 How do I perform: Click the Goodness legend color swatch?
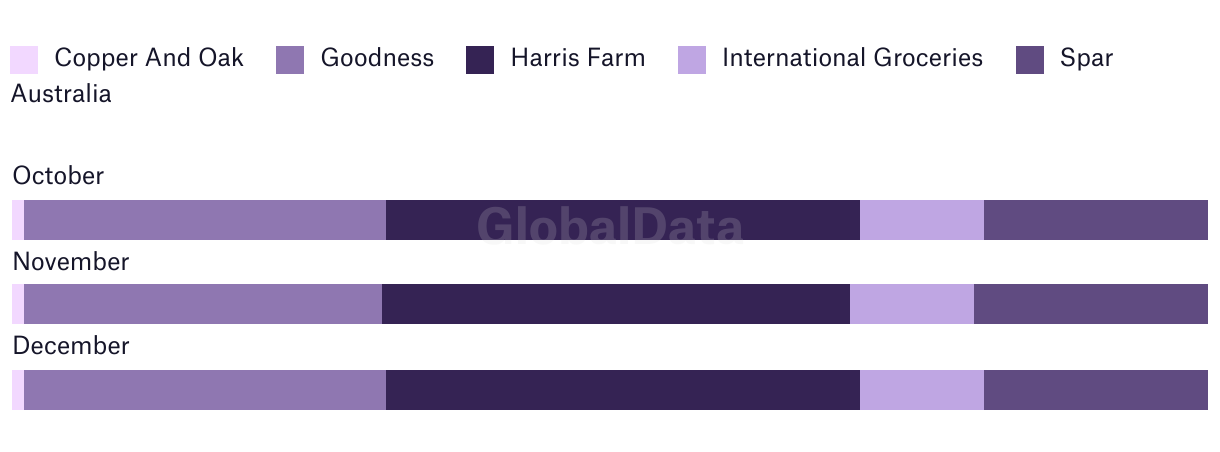290,60
